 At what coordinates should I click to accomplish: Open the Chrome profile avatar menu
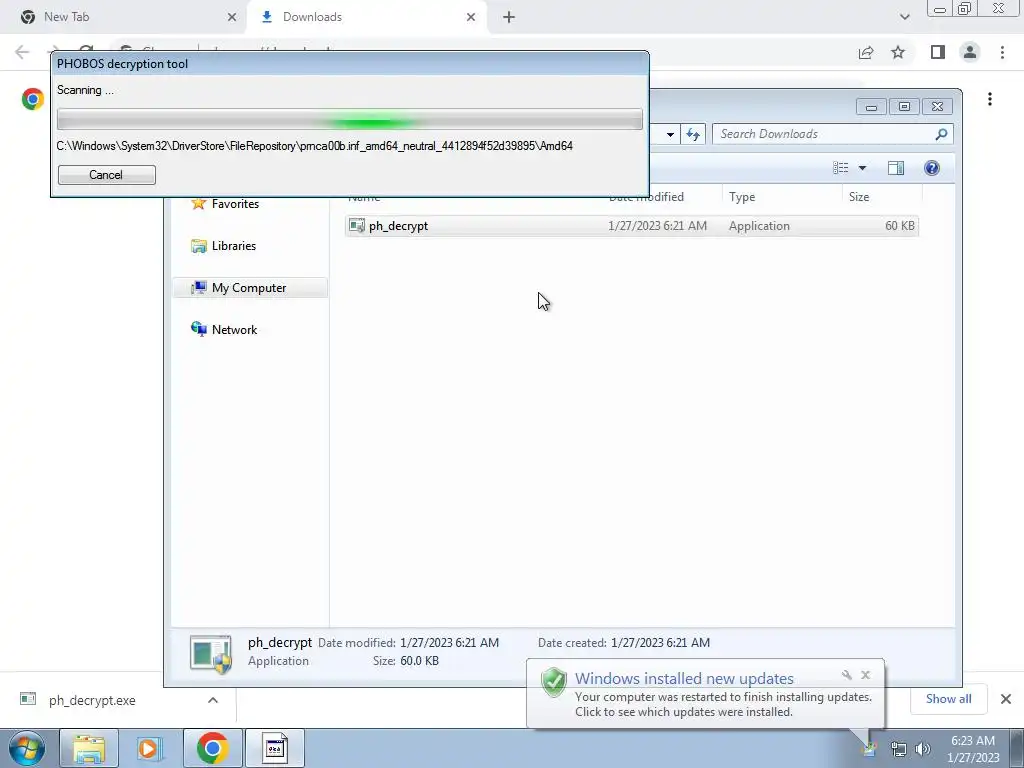(x=970, y=52)
